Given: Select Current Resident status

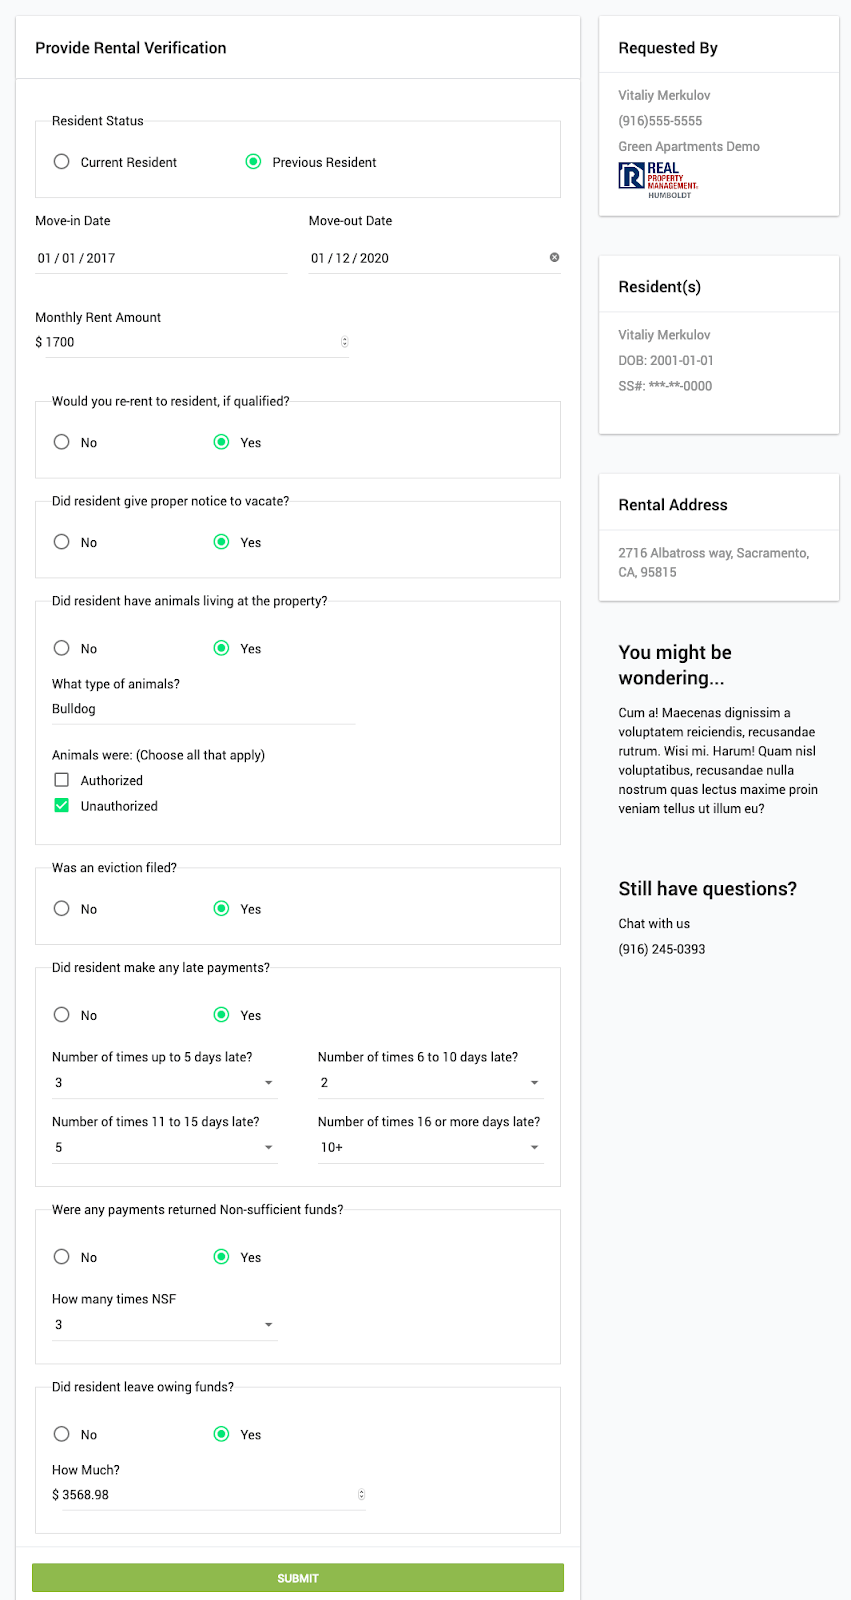Looking at the screenshot, I should [x=61, y=161].
